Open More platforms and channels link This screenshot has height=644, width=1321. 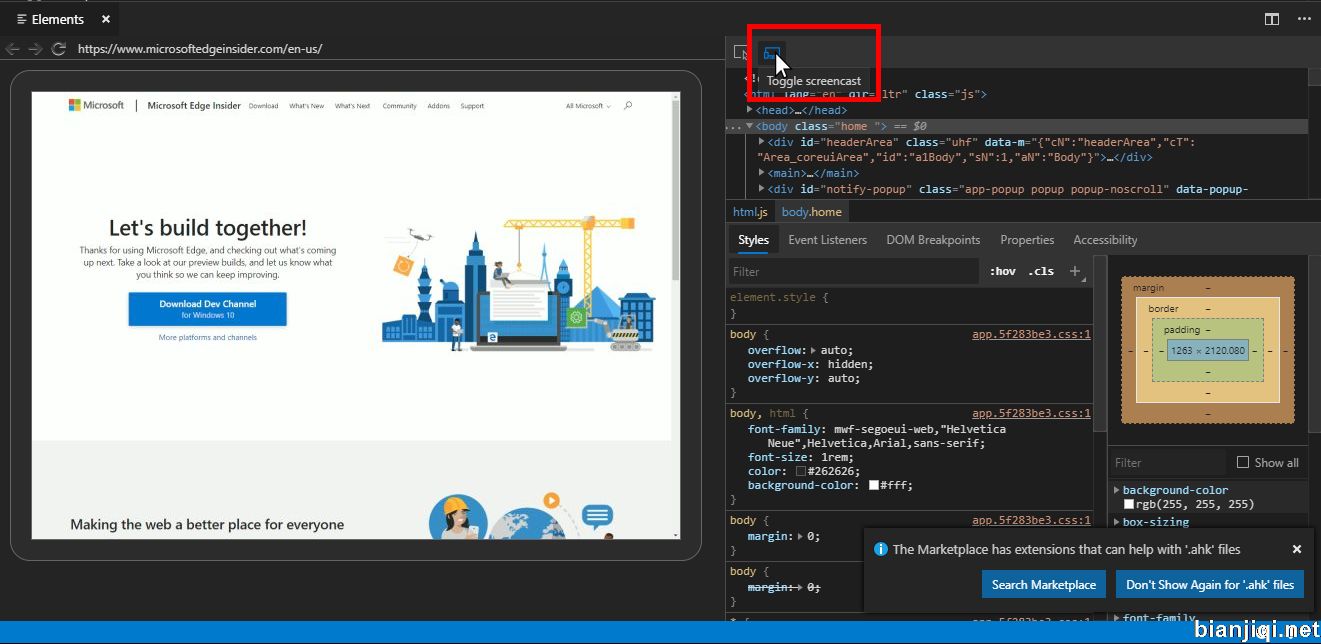coord(208,338)
